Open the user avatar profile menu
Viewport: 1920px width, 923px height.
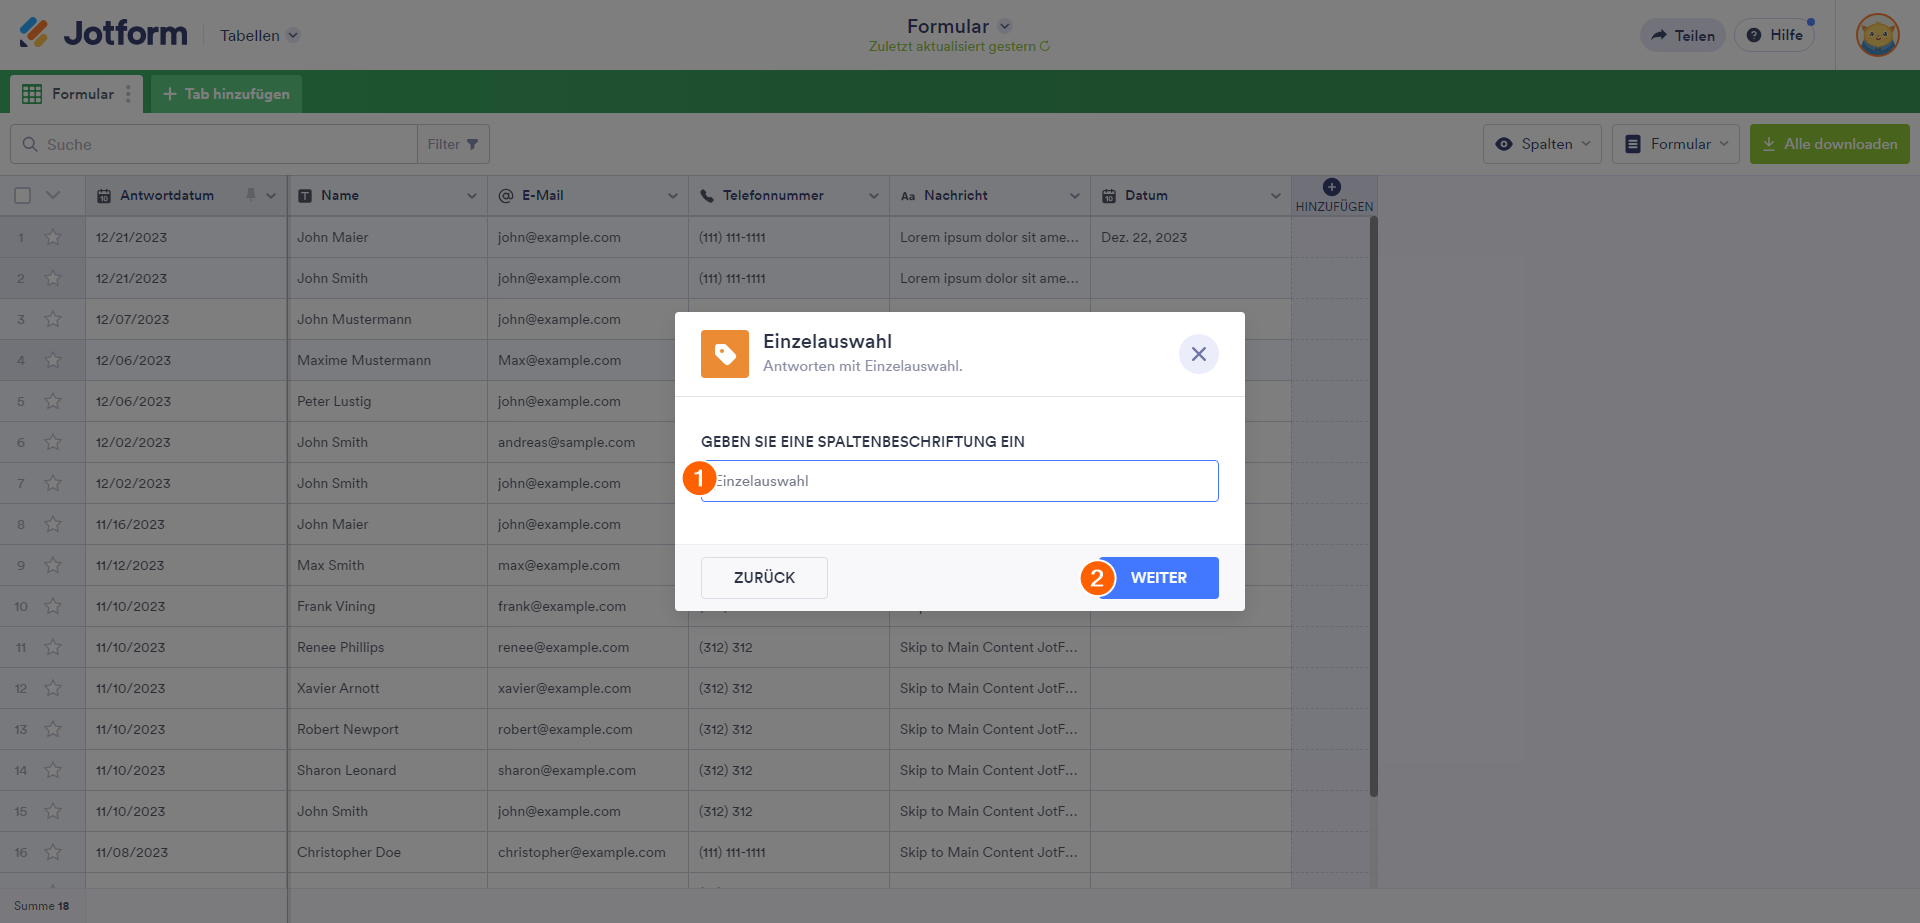pyautogui.click(x=1877, y=35)
